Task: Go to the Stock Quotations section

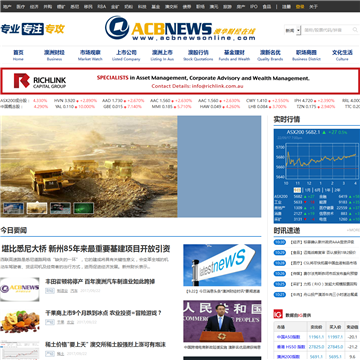Action: (x=198, y=55)
